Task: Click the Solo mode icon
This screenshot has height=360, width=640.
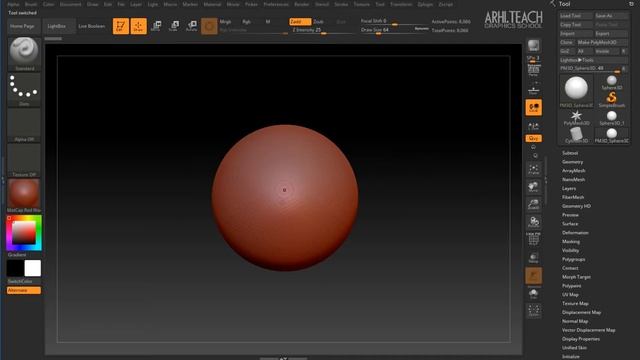Action: (533, 293)
